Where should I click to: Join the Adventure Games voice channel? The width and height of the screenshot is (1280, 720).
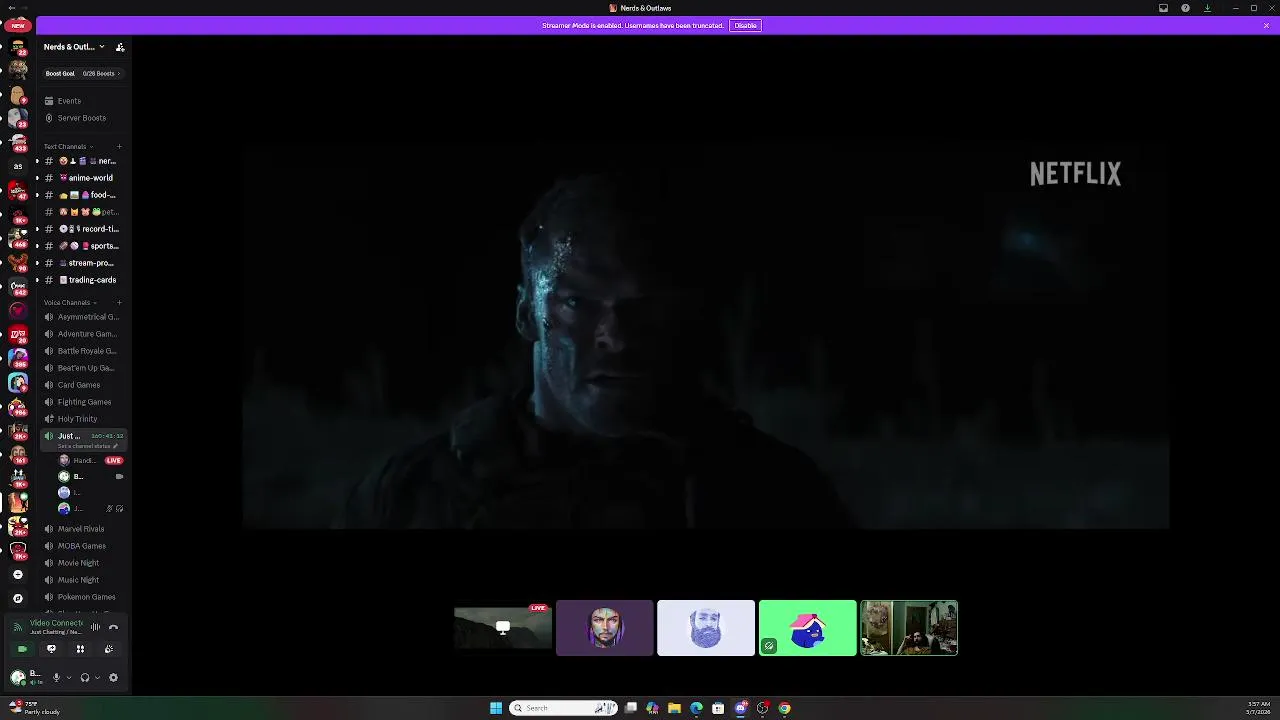83,334
